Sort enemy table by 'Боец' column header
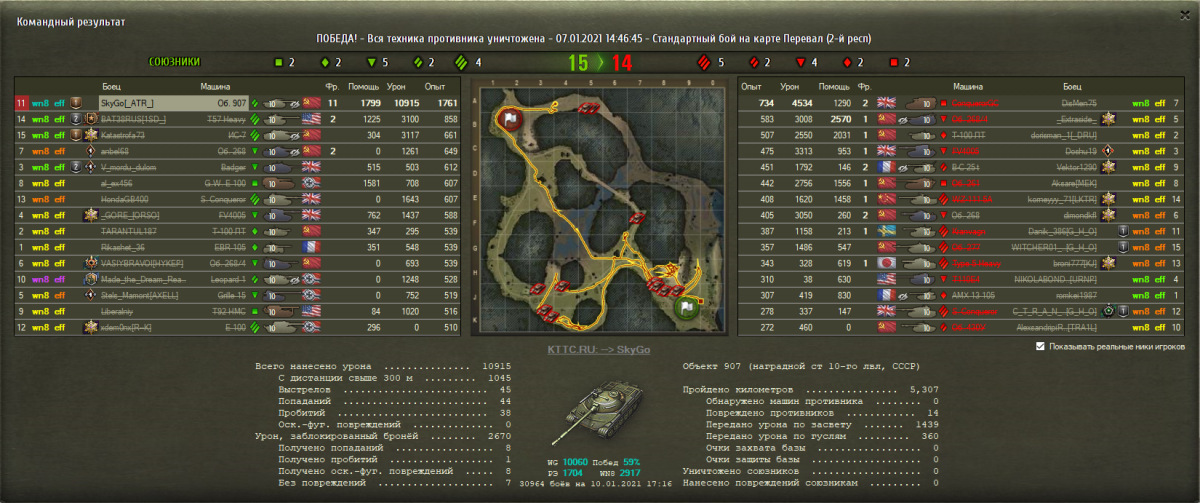This screenshot has width=1200, height=503. point(1071,87)
